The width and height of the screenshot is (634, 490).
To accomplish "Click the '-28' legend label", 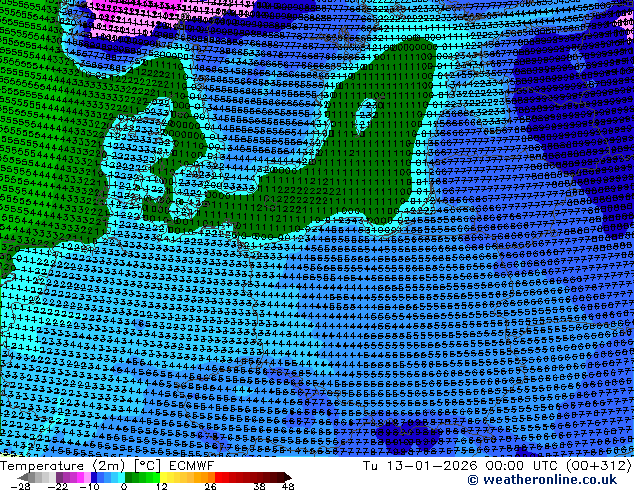I will click(20, 486).
